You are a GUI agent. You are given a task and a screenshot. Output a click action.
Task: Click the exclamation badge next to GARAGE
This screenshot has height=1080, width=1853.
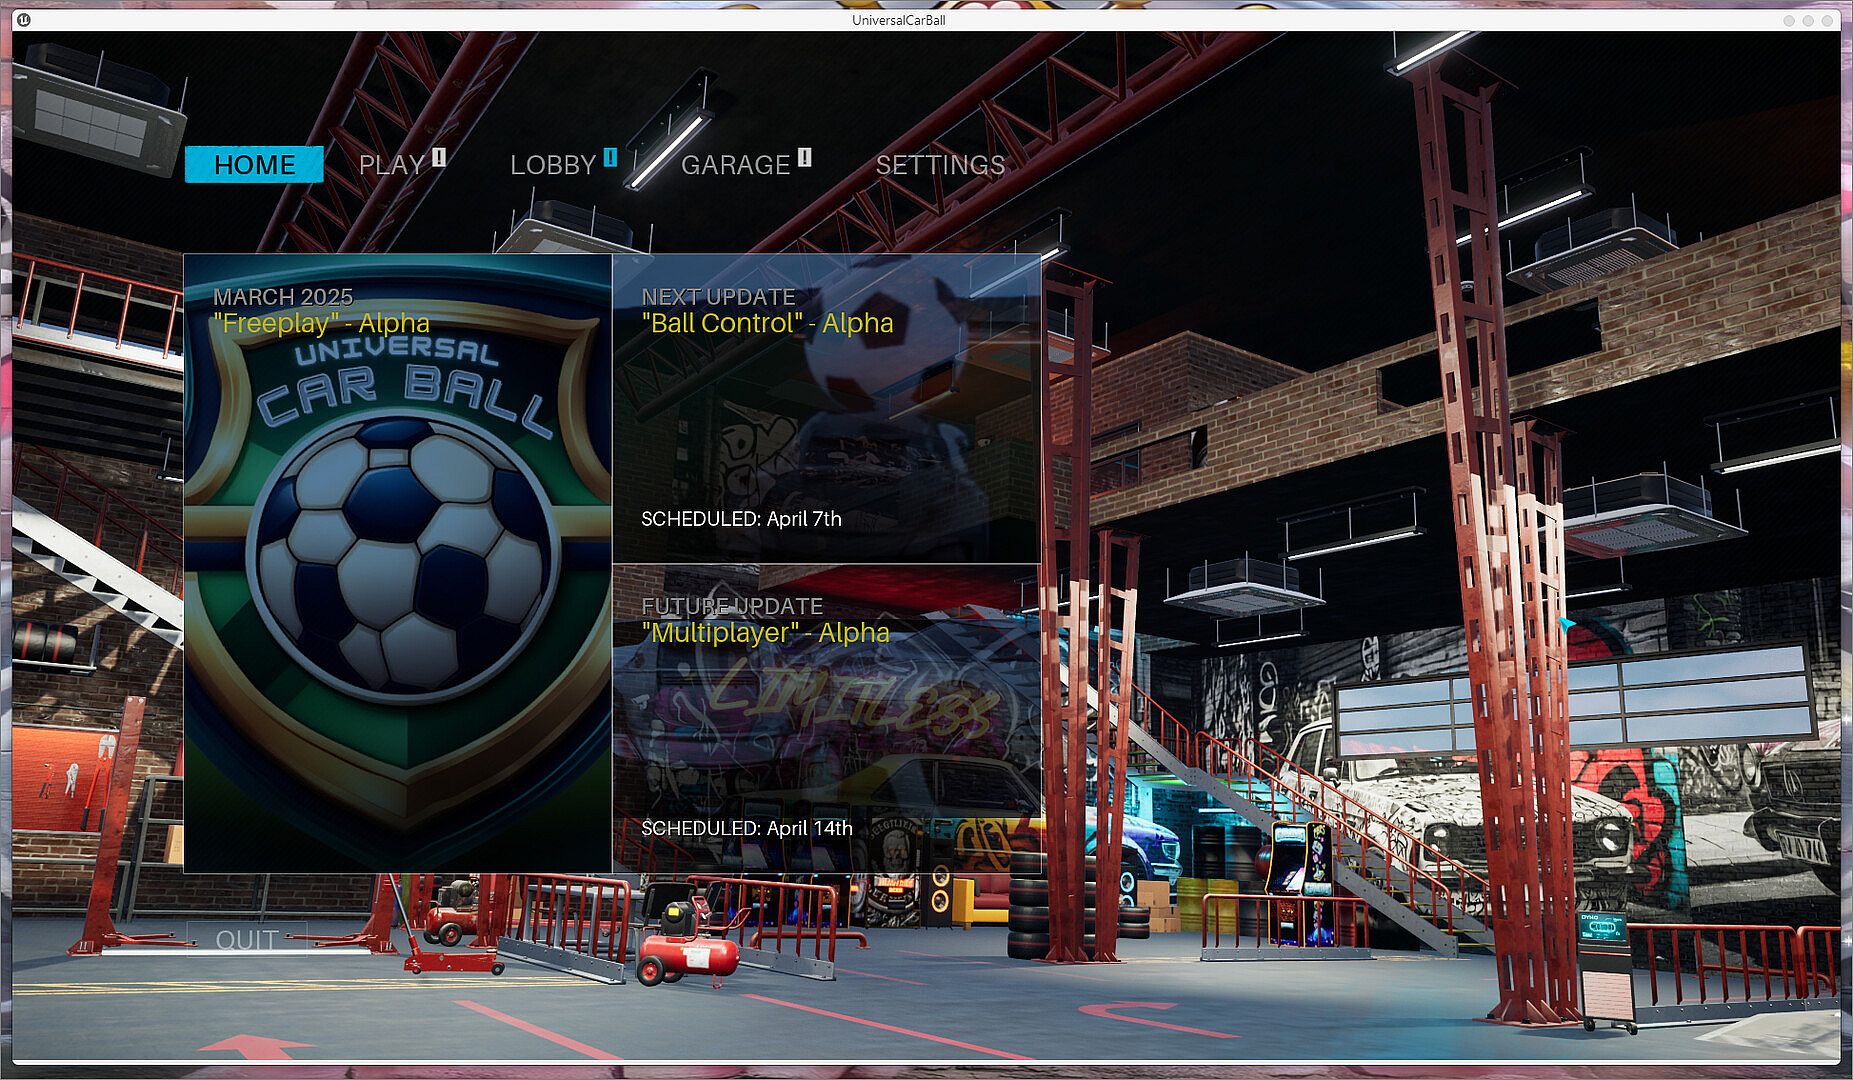804,157
